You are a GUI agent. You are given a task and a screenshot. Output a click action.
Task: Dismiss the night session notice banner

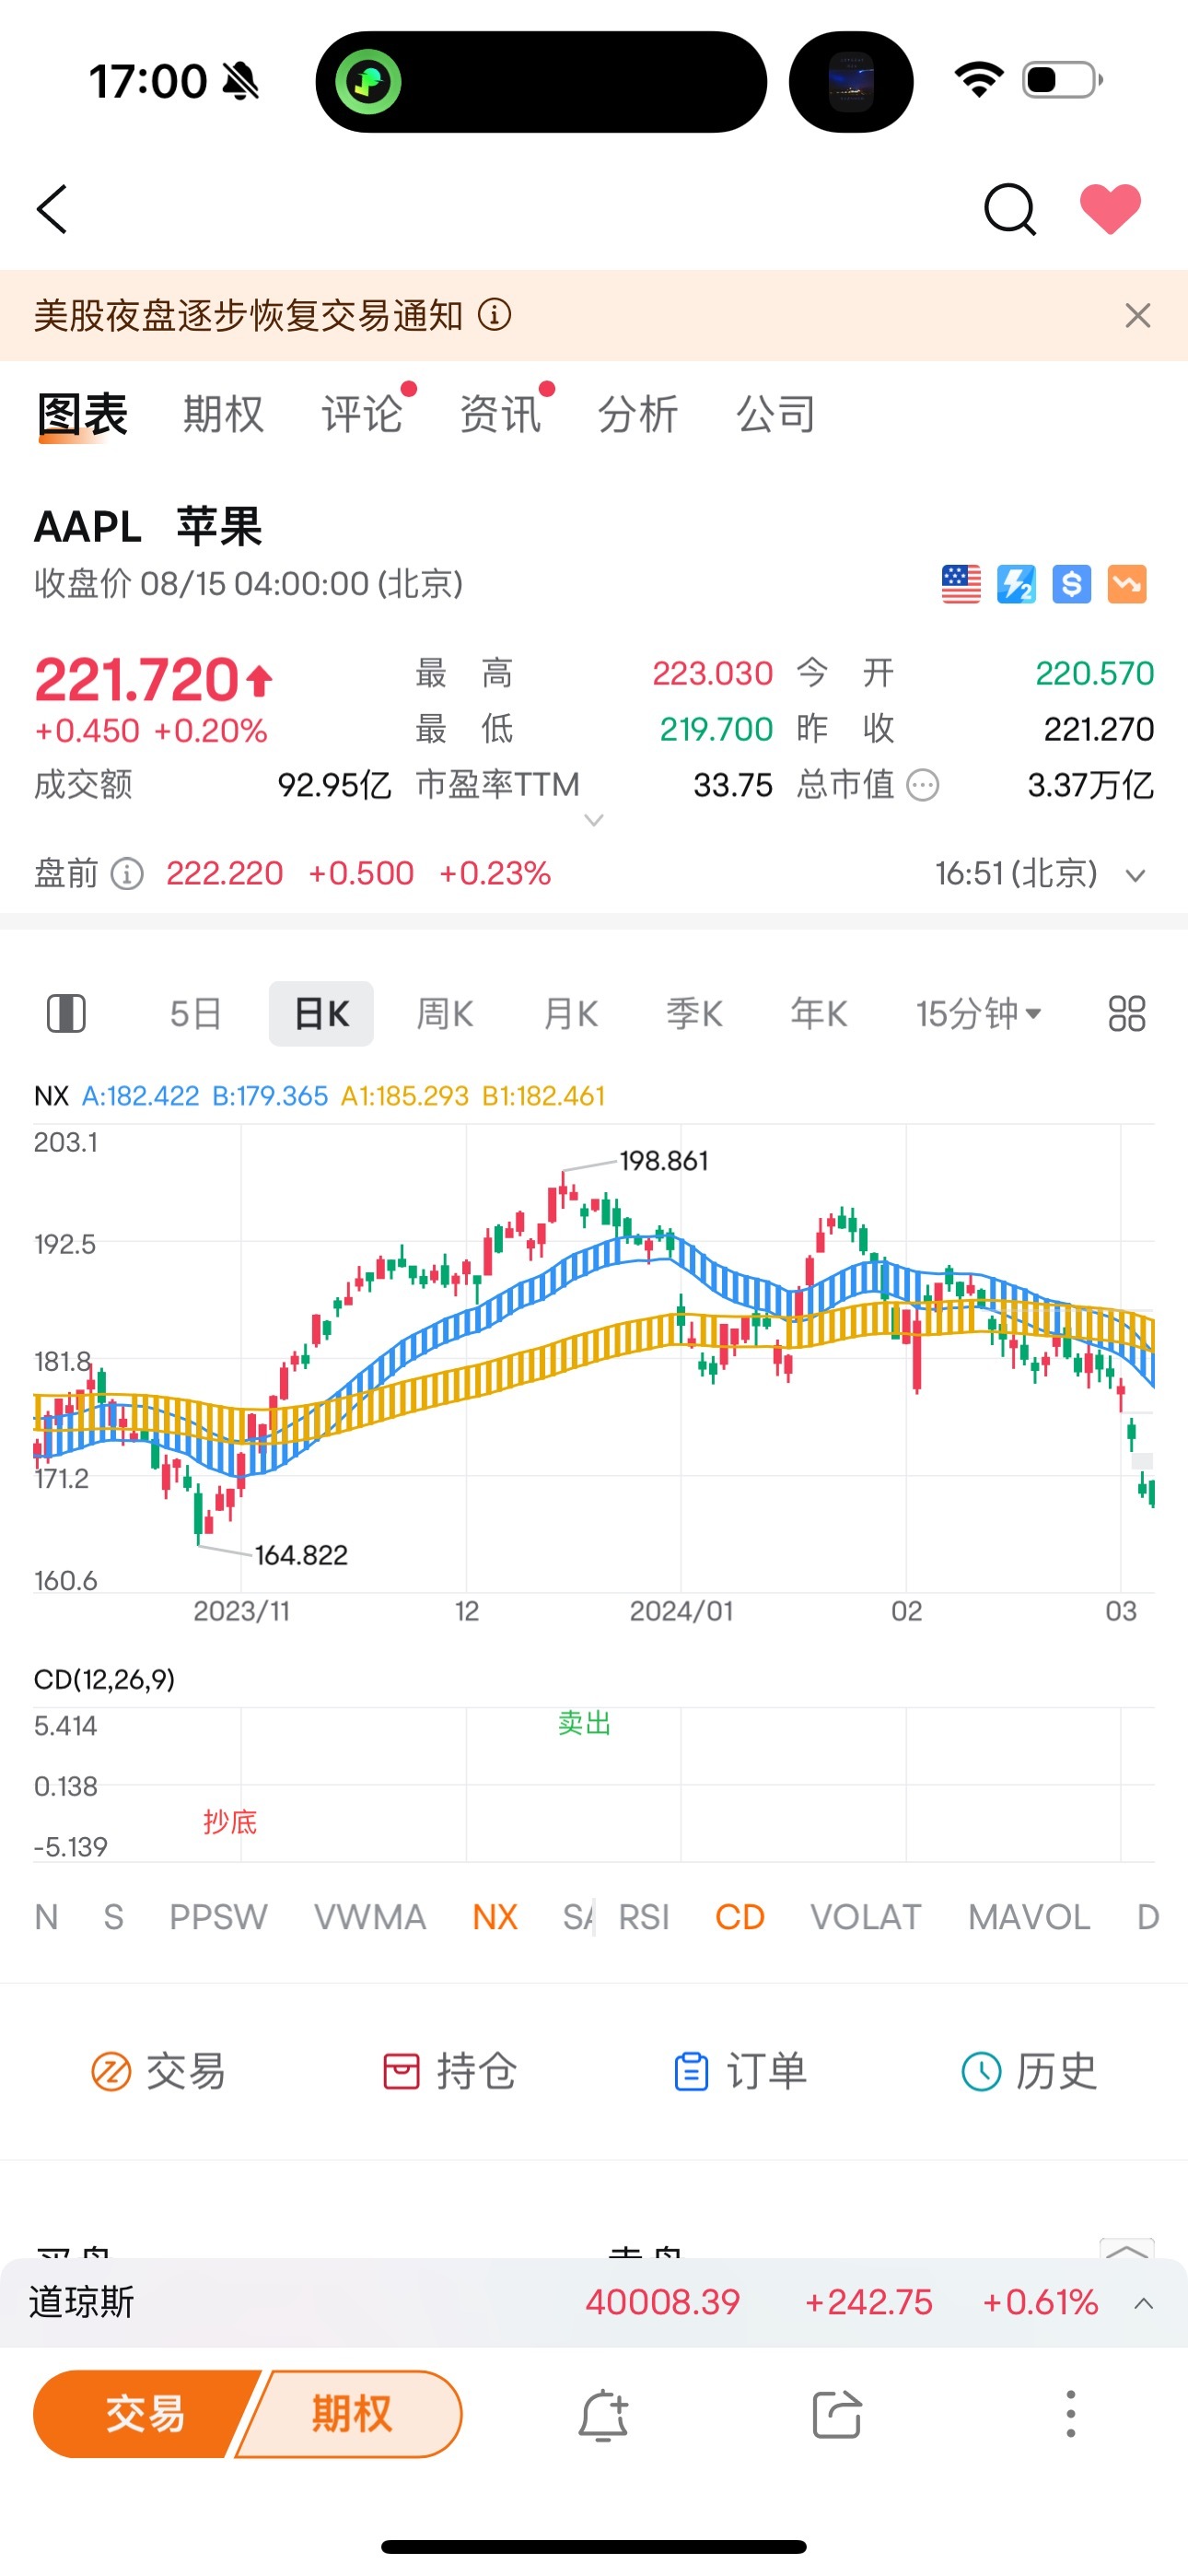pos(1137,315)
